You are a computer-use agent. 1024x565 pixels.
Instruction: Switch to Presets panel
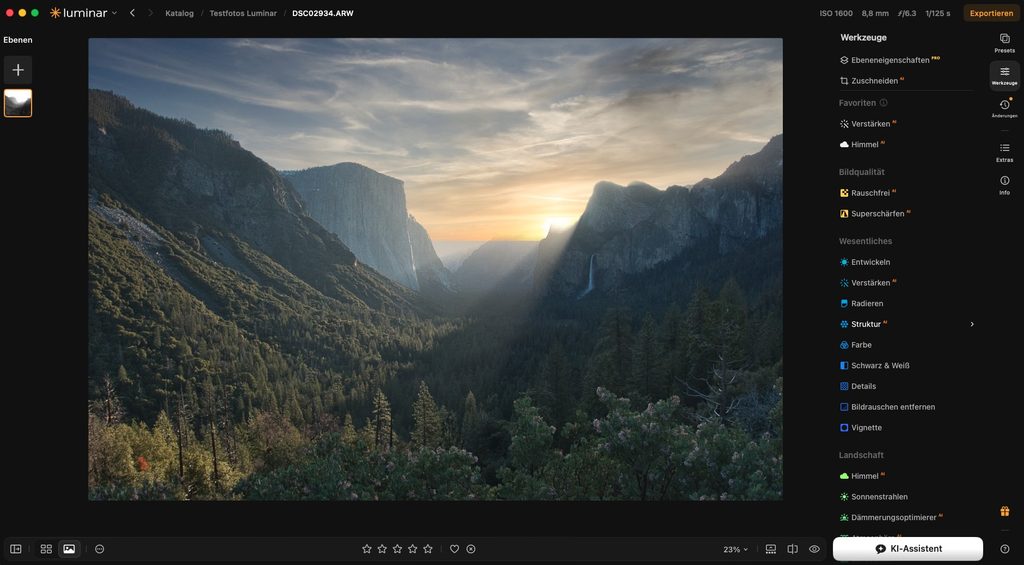coord(1004,43)
